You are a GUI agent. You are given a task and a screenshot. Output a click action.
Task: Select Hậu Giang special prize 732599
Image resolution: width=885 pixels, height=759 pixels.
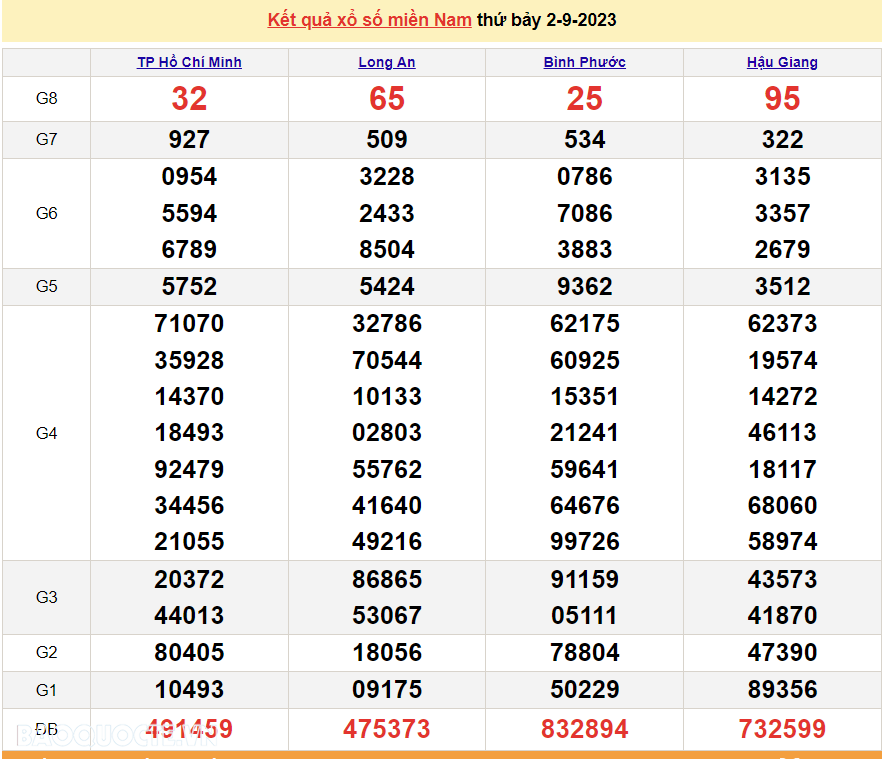[782, 729]
